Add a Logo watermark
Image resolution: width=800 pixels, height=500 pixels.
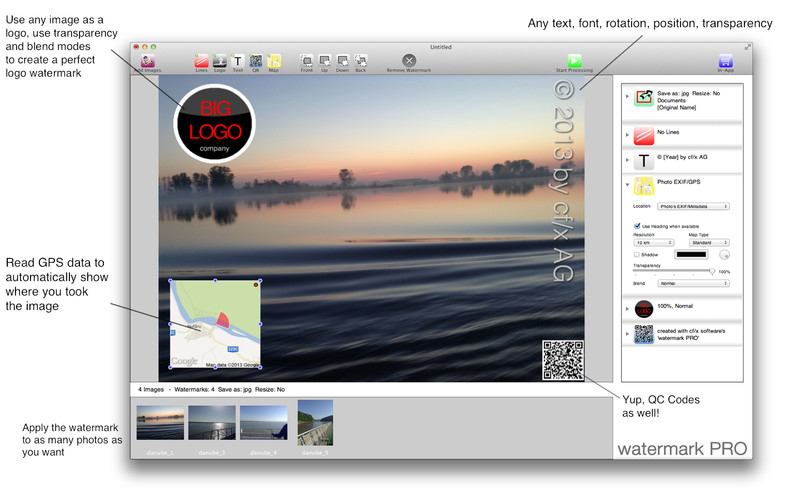point(219,62)
